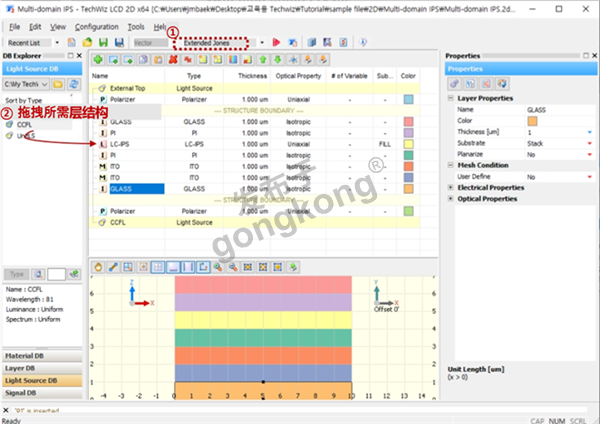Open the Extended Jones method dropdown arrow

[x=262, y=42]
